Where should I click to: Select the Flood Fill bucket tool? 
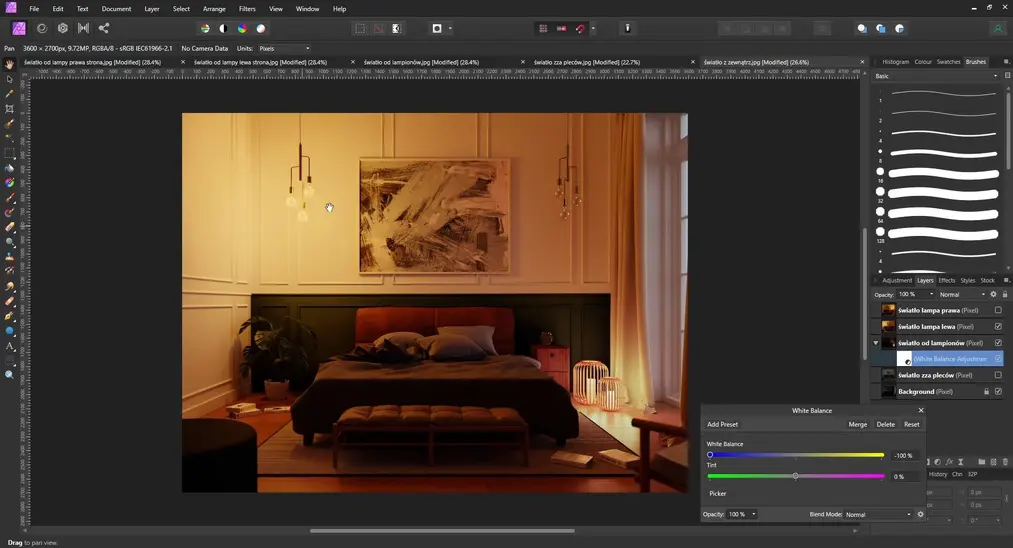coord(9,168)
